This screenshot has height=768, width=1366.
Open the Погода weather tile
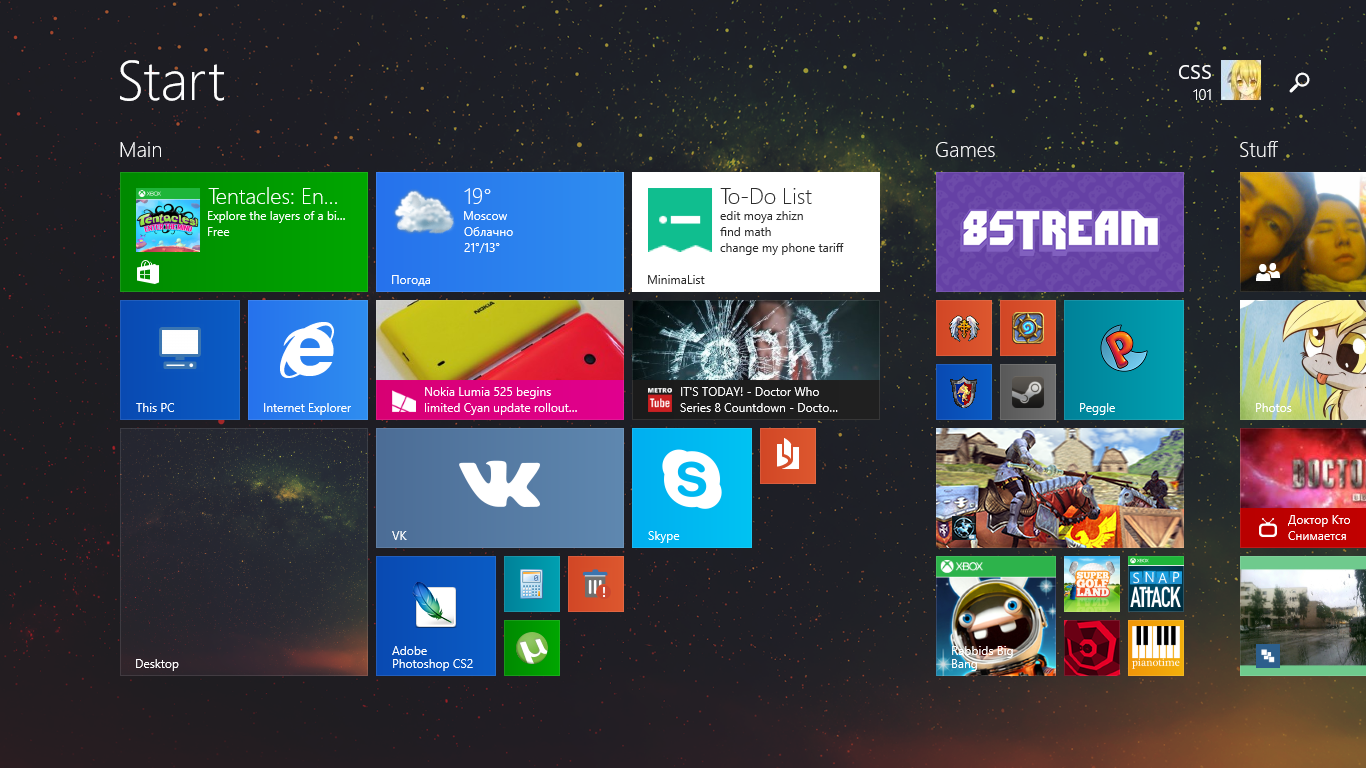tap(500, 232)
